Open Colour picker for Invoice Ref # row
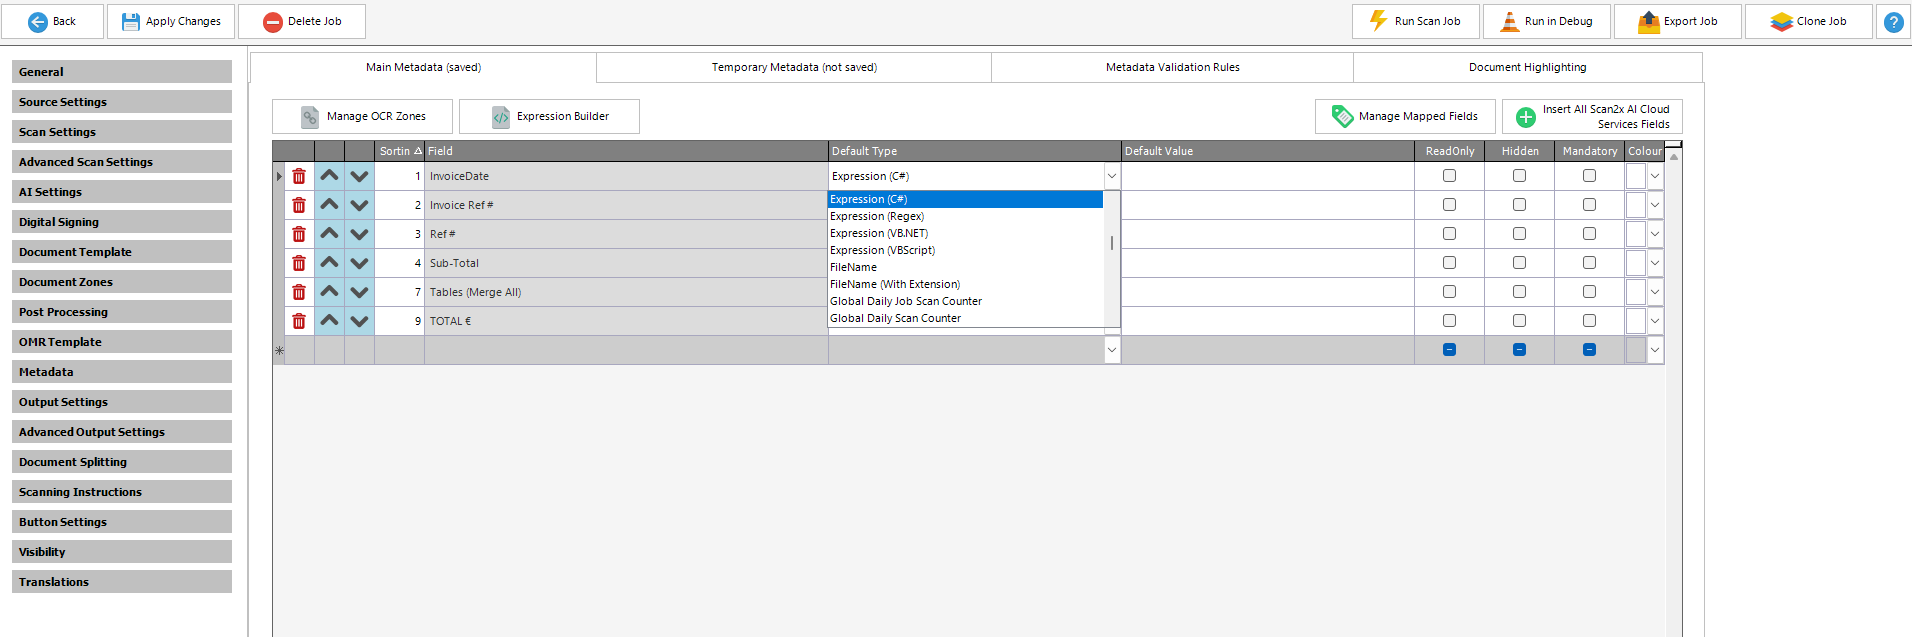1912x637 pixels. [1654, 205]
